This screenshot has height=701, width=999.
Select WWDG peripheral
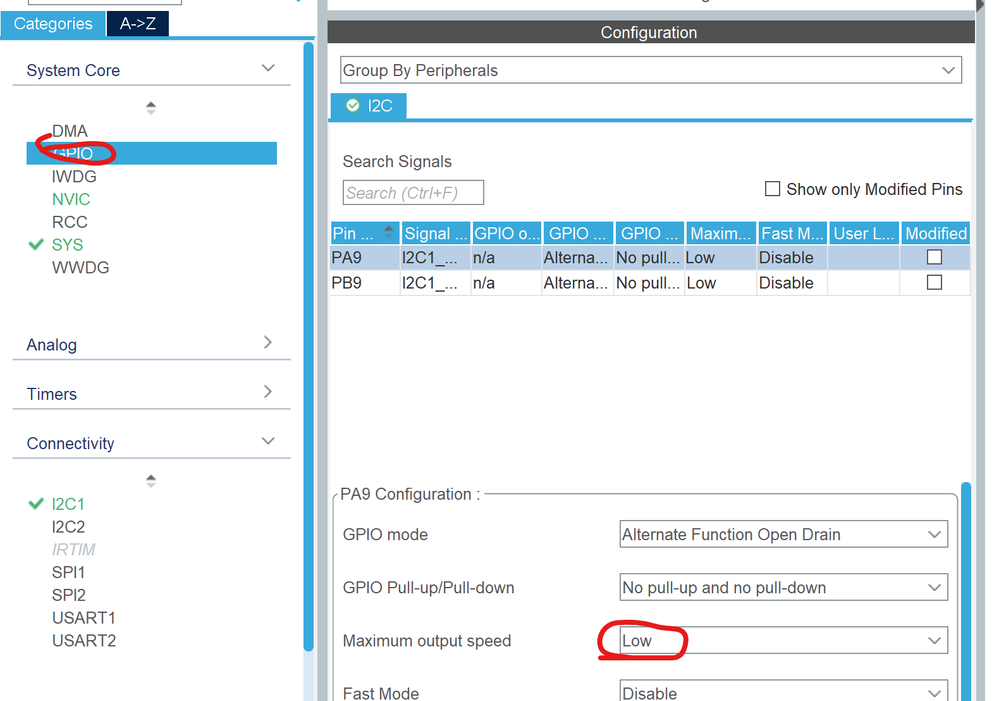click(x=80, y=268)
